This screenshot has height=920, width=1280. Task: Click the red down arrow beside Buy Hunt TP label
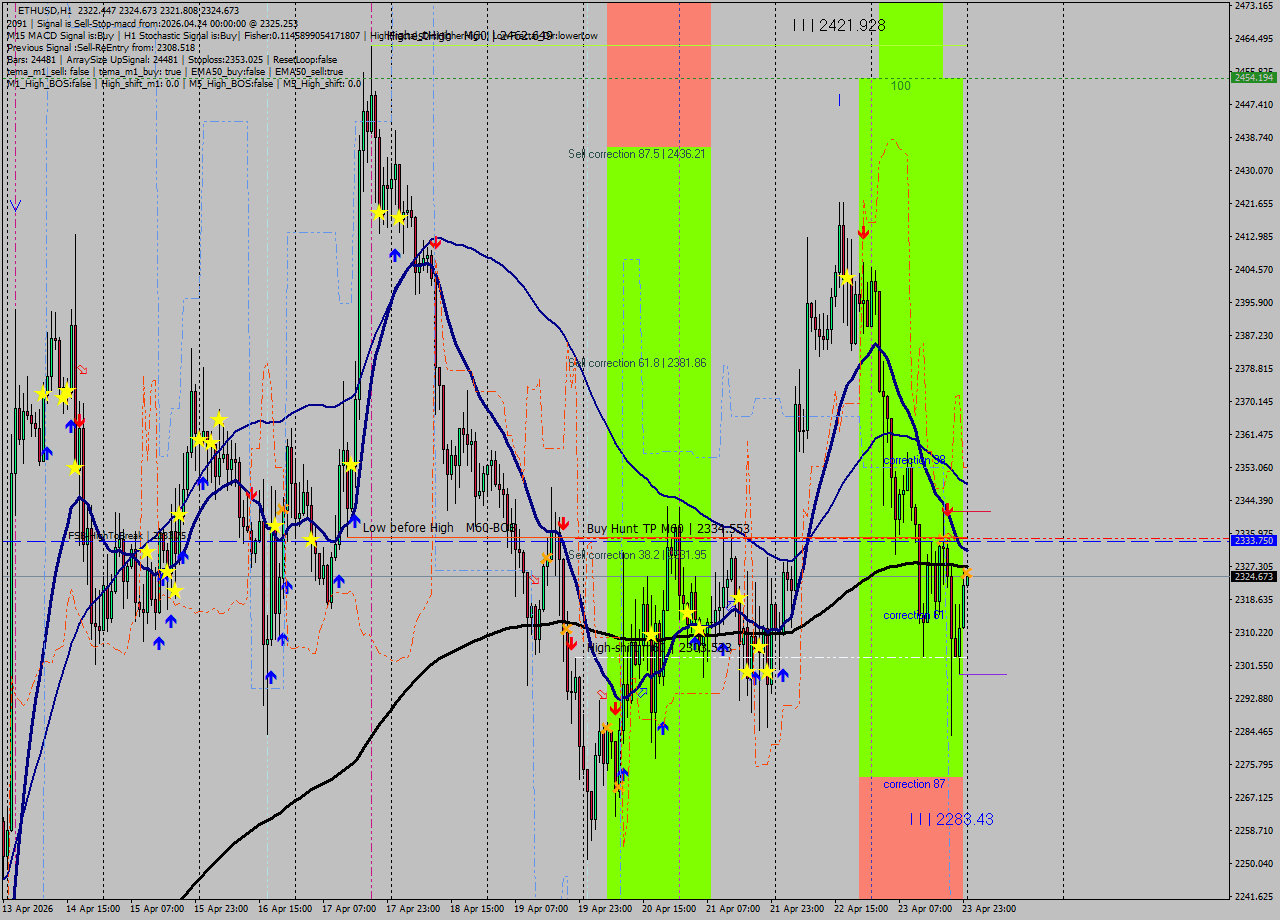[564, 523]
